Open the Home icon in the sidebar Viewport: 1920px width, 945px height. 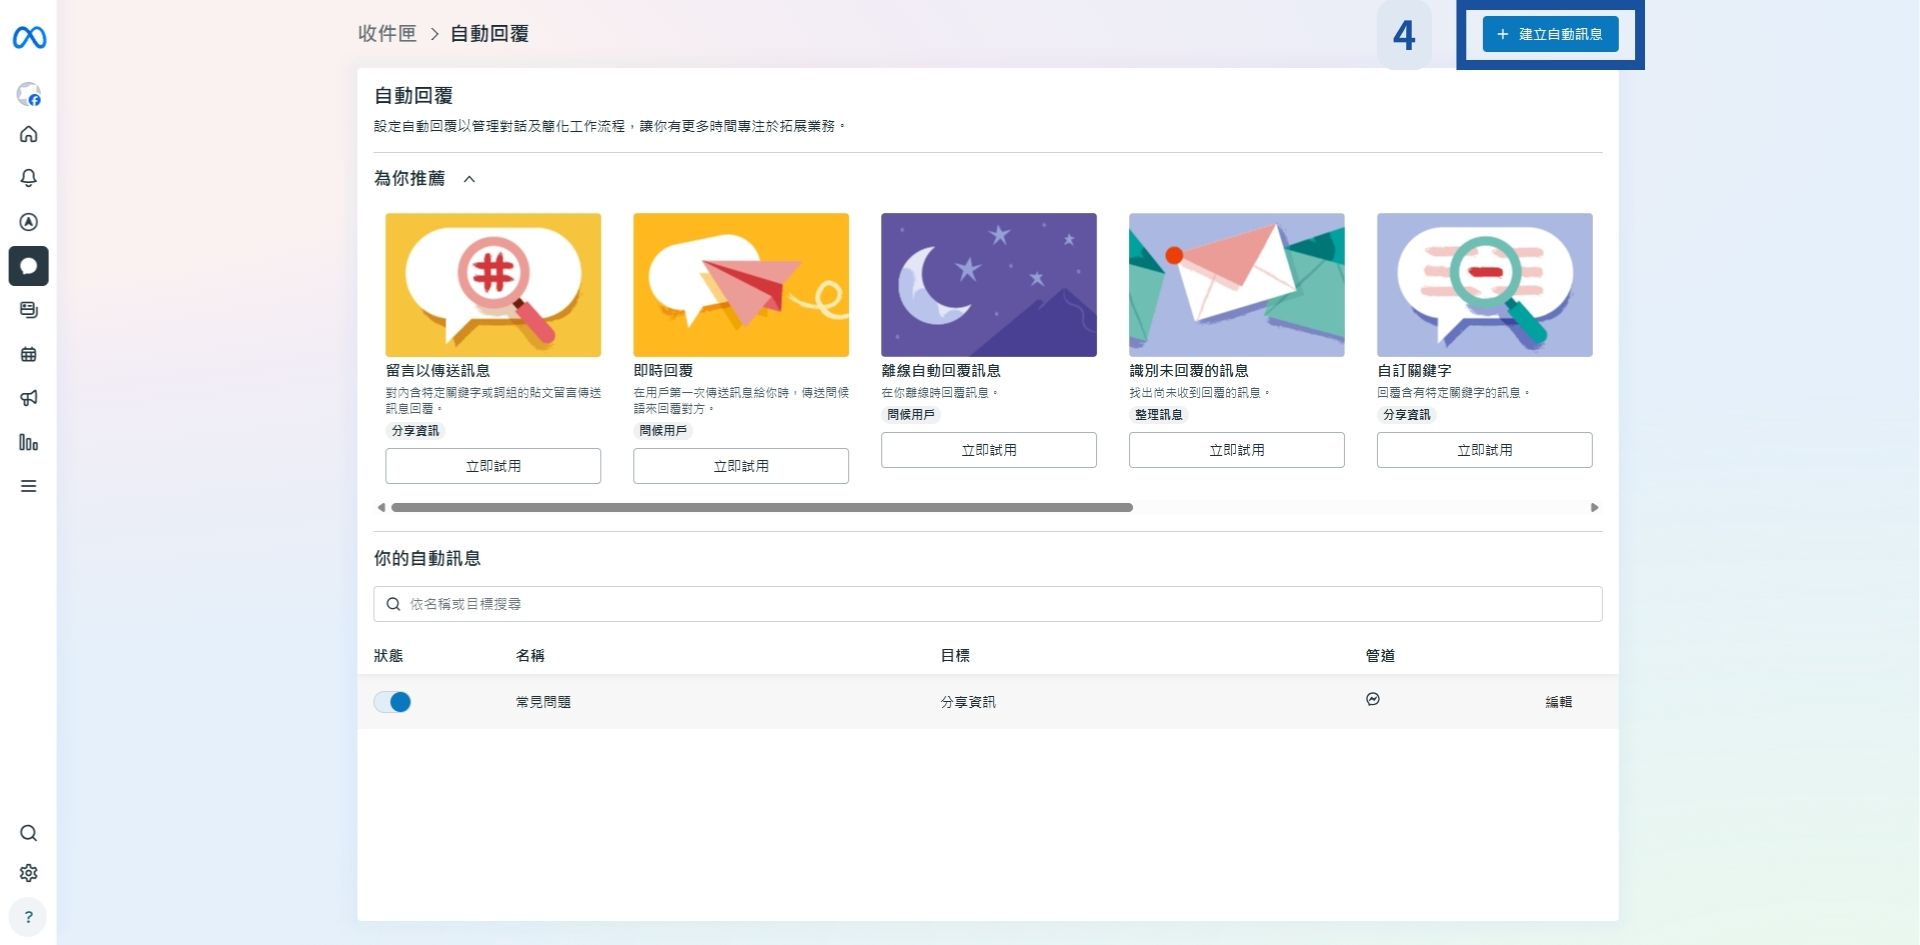point(29,133)
